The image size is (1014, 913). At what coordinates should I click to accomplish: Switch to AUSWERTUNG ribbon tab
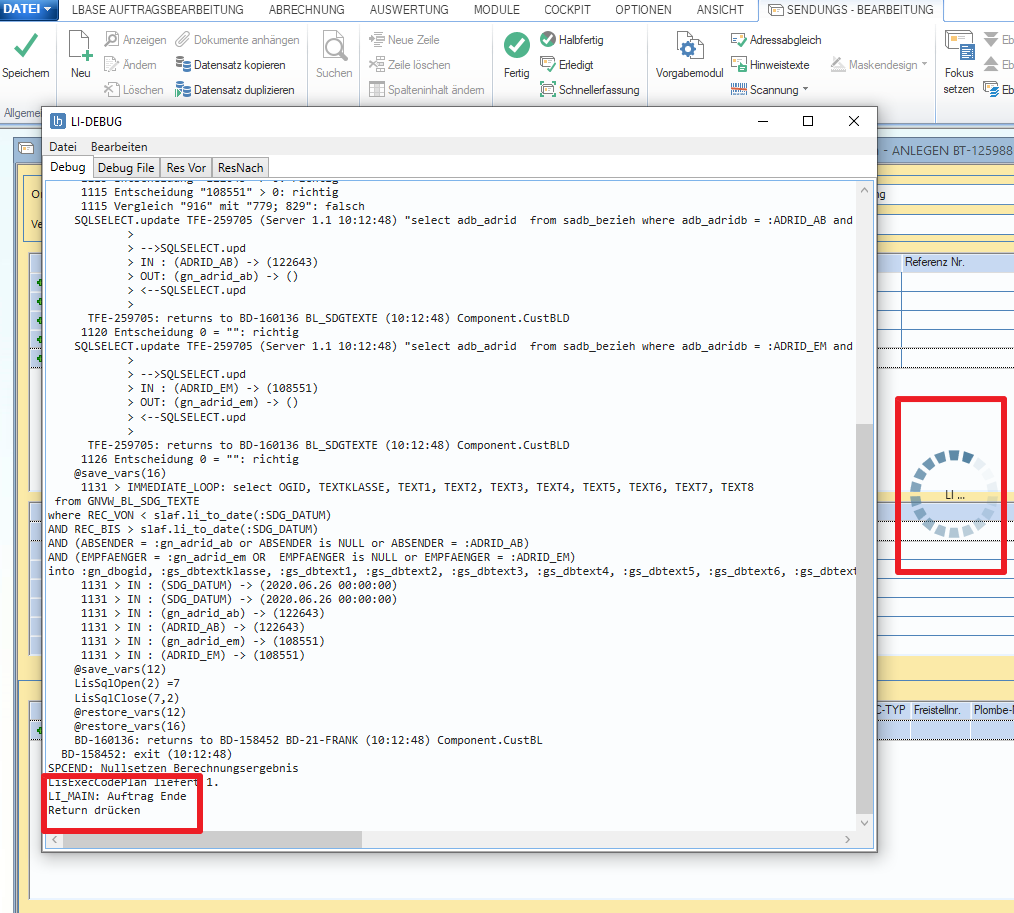click(x=409, y=10)
